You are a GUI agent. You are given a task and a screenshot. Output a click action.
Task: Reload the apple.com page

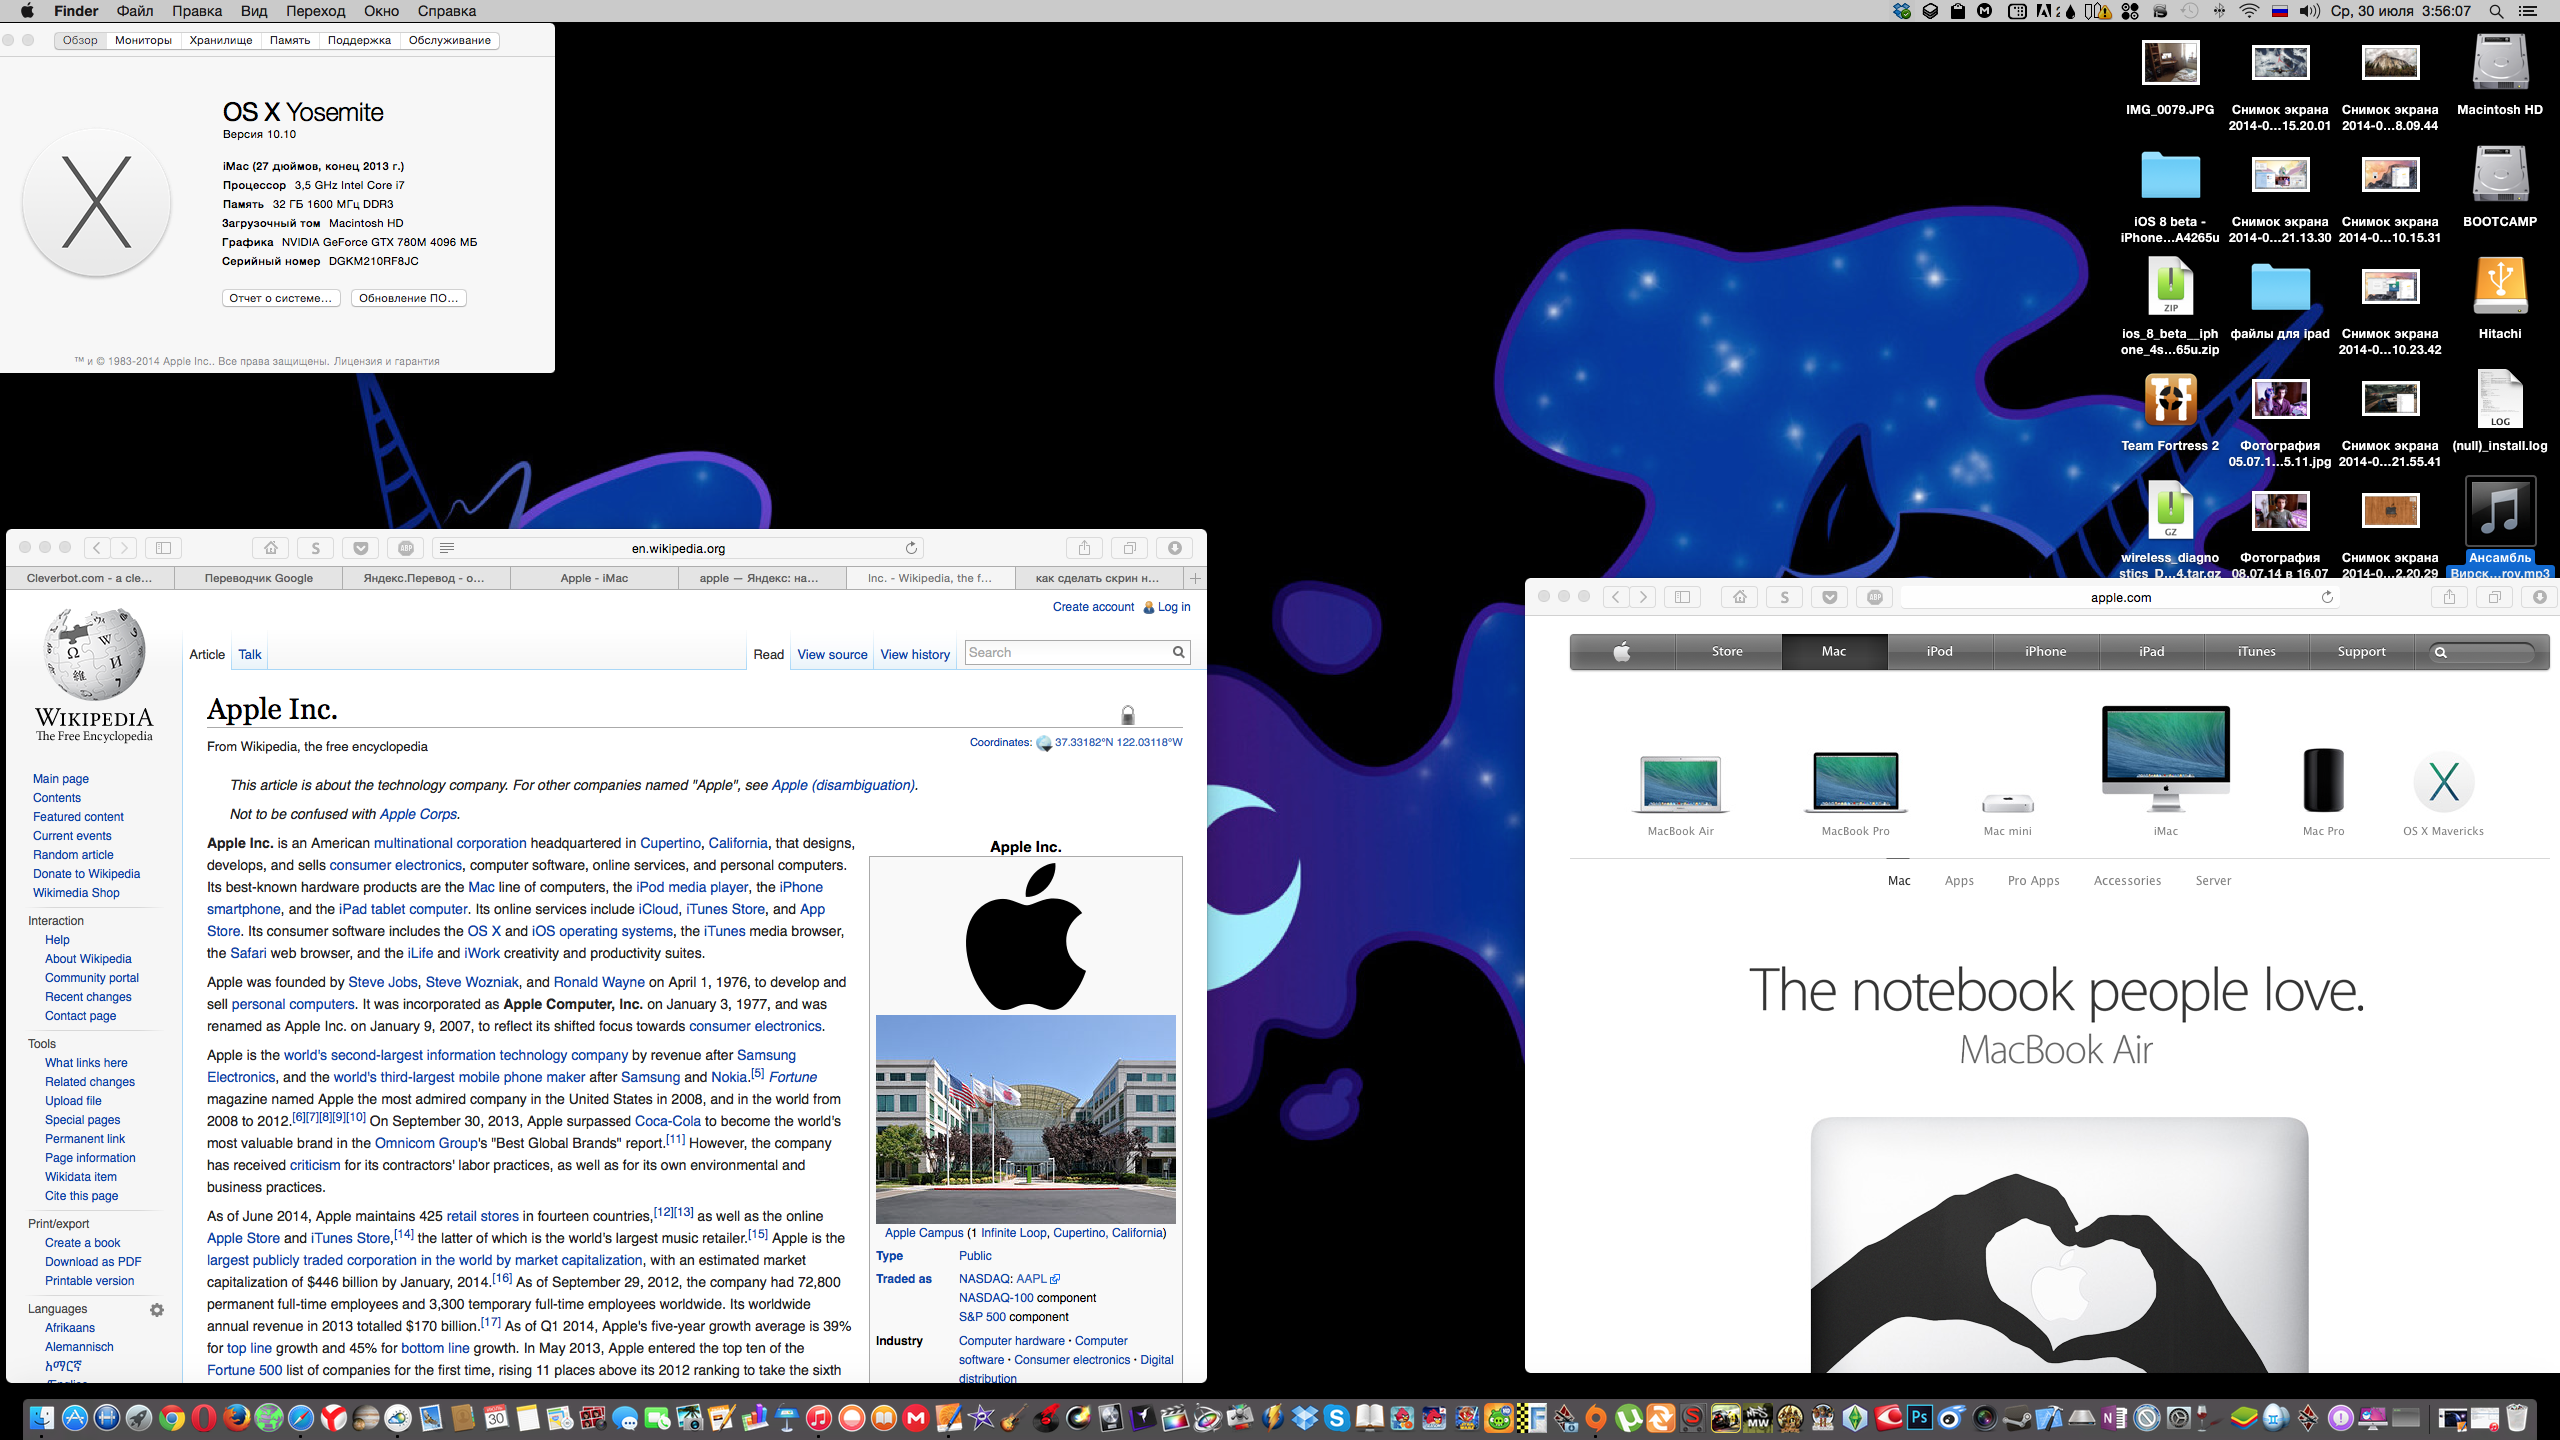click(x=2327, y=597)
